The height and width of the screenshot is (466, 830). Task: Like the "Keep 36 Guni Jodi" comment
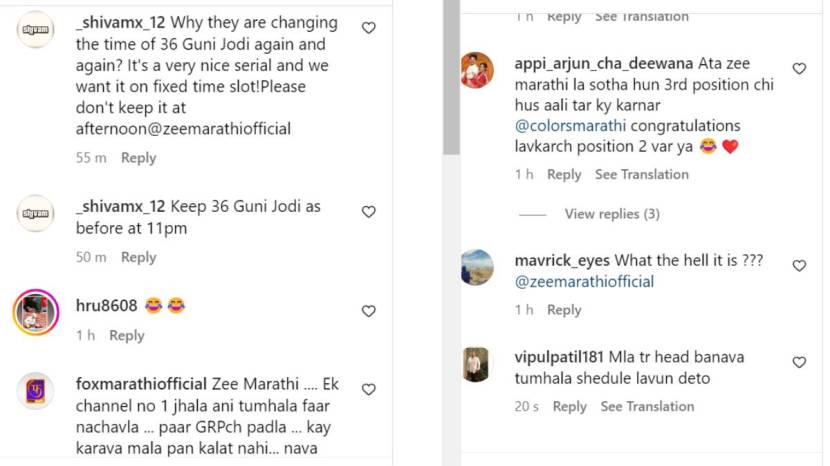pyautogui.click(x=368, y=212)
